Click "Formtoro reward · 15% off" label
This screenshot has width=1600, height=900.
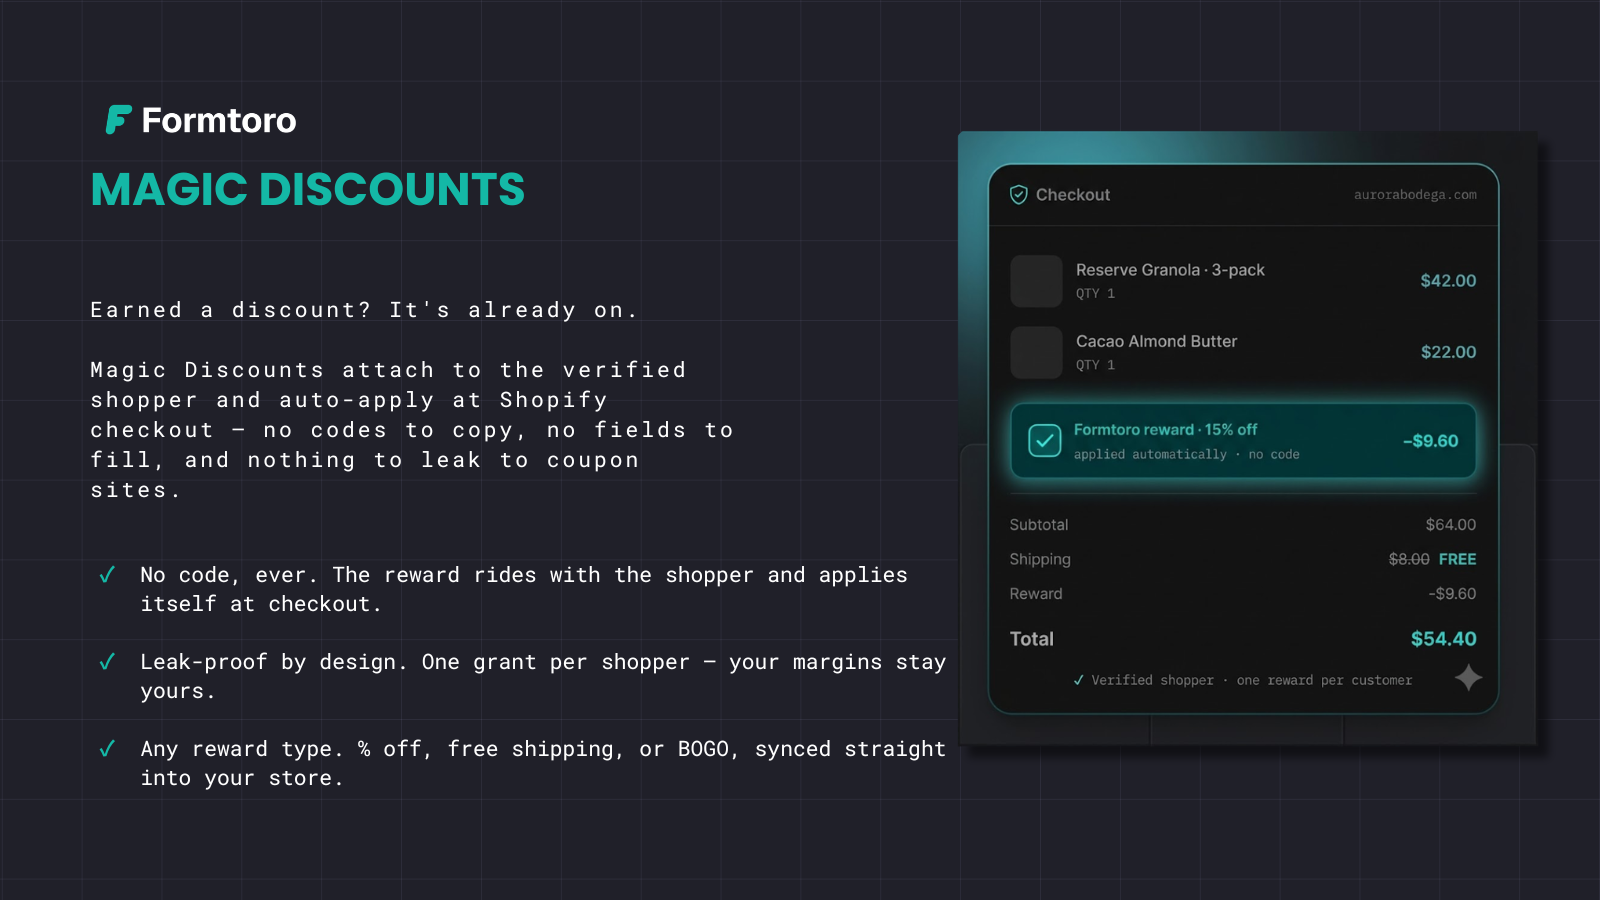pyautogui.click(x=1165, y=429)
